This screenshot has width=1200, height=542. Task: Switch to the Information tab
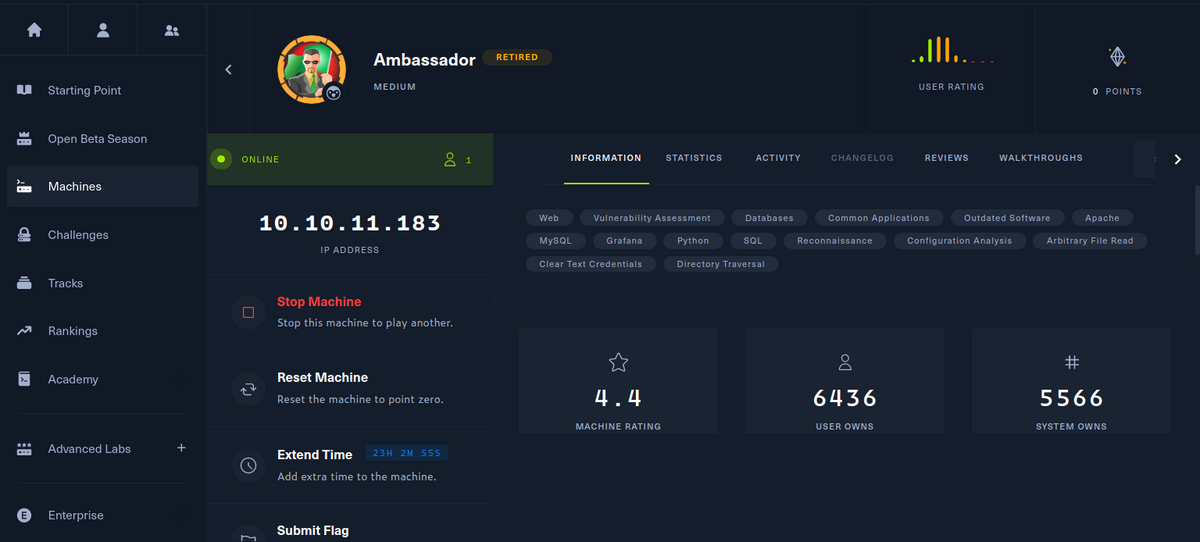click(606, 158)
